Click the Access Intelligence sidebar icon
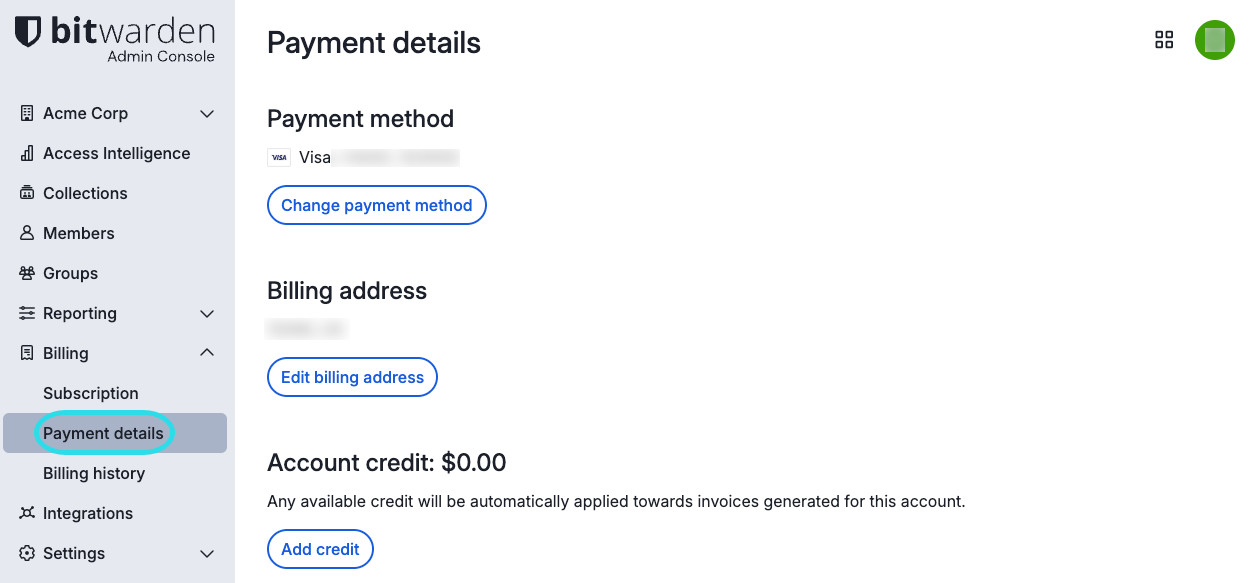The width and height of the screenshot is (1258, 583). 26,153
